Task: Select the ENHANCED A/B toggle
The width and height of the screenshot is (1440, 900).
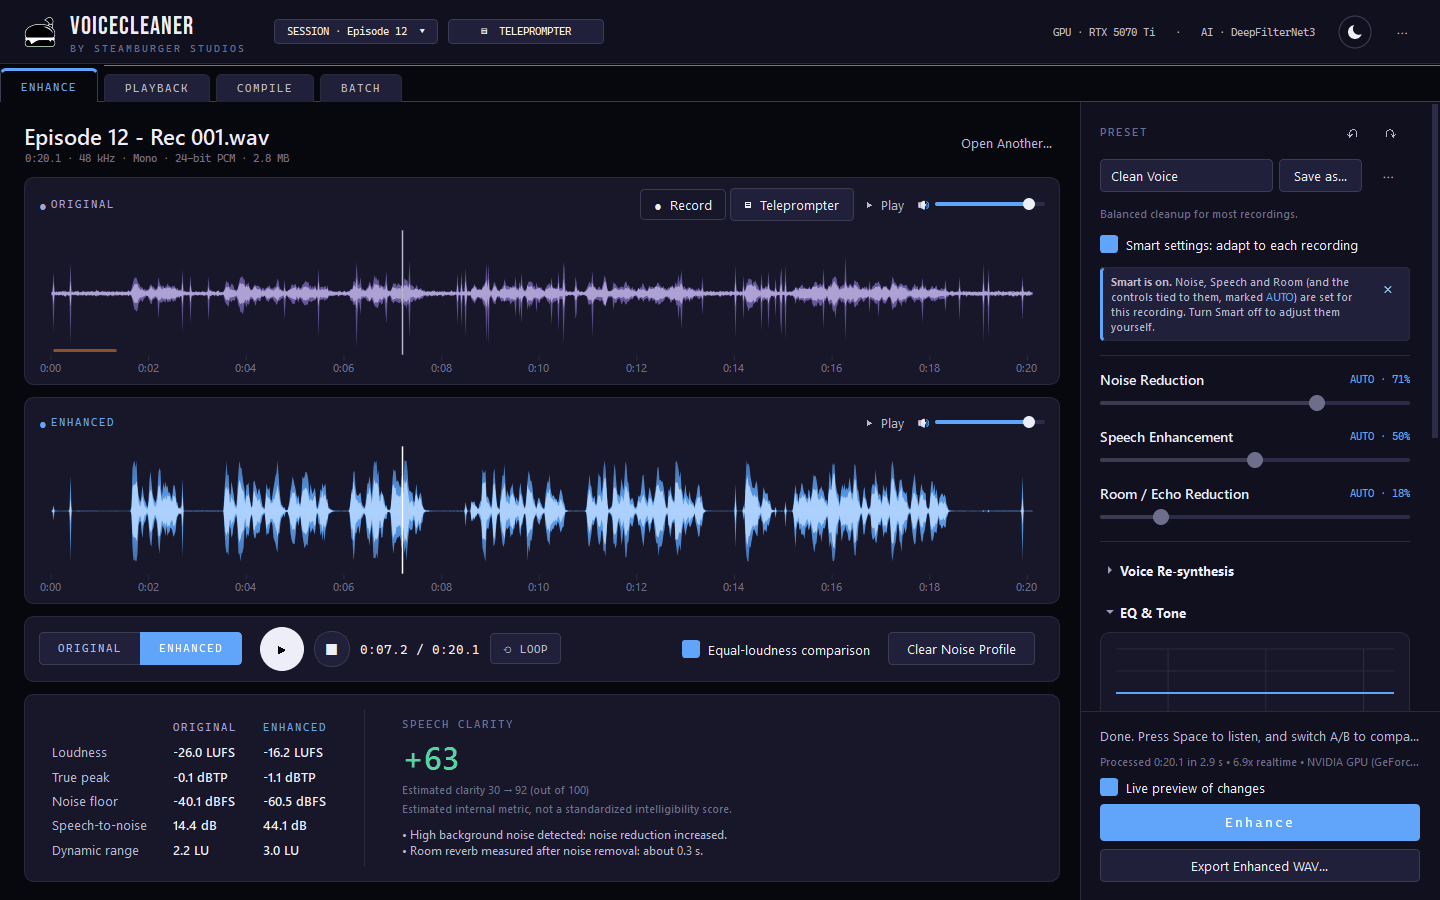Action: tap(191, 648)
